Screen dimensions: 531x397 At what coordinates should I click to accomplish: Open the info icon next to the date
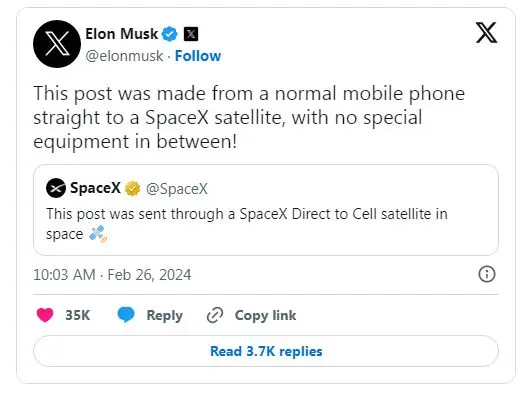click(x=487, y=274)
